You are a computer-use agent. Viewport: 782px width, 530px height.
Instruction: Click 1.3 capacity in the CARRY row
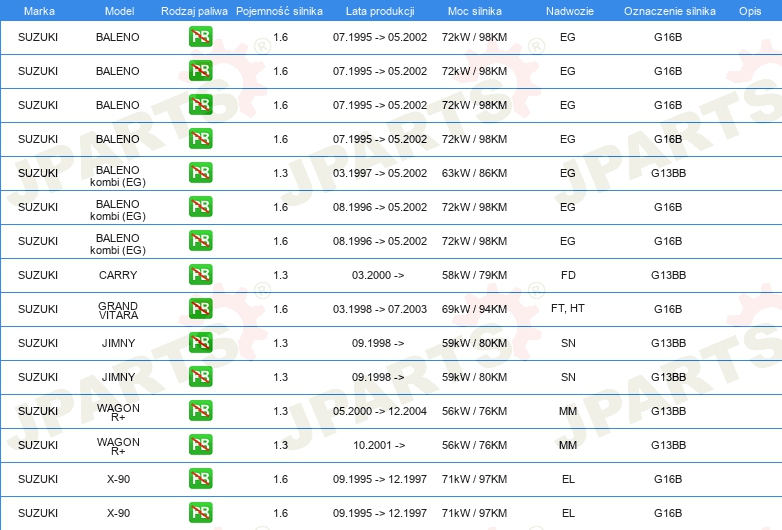point(280,275)
